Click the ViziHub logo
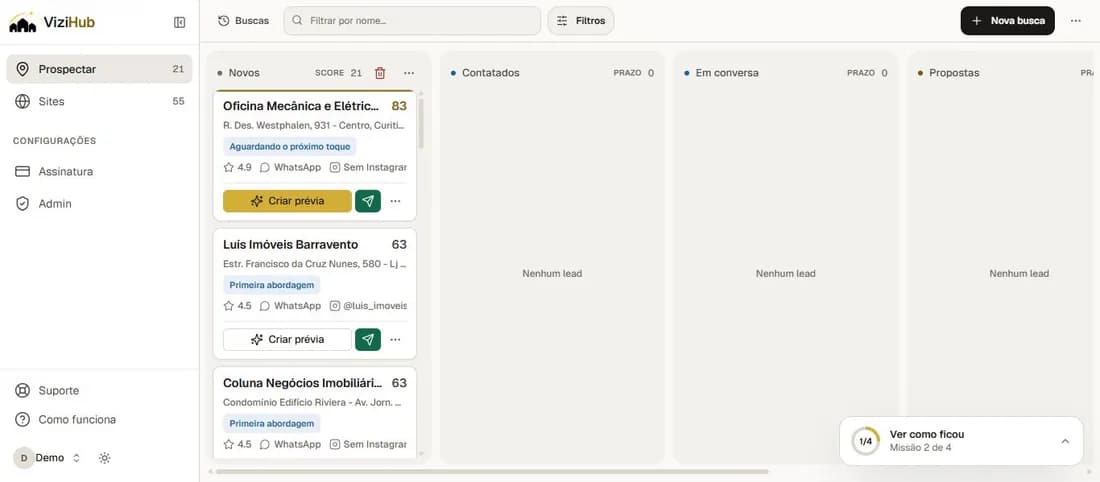 (x=52, y=22)
